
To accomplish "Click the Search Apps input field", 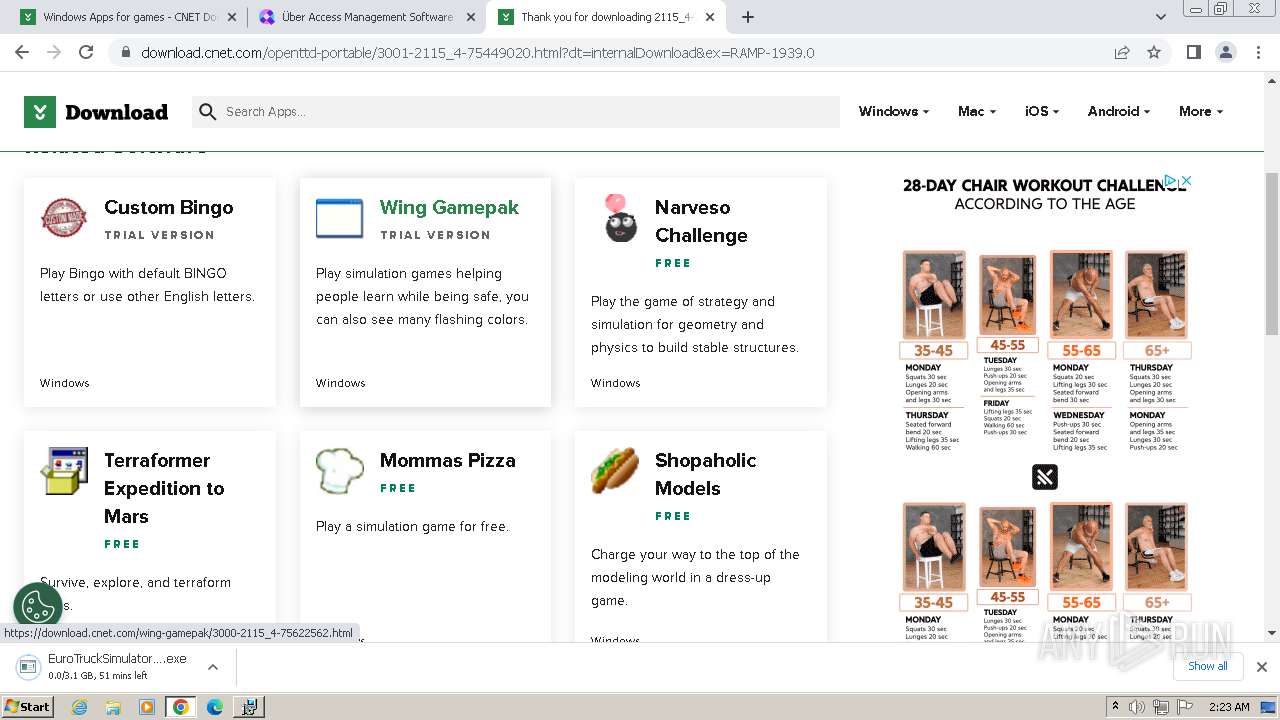I will coord(515,112).
